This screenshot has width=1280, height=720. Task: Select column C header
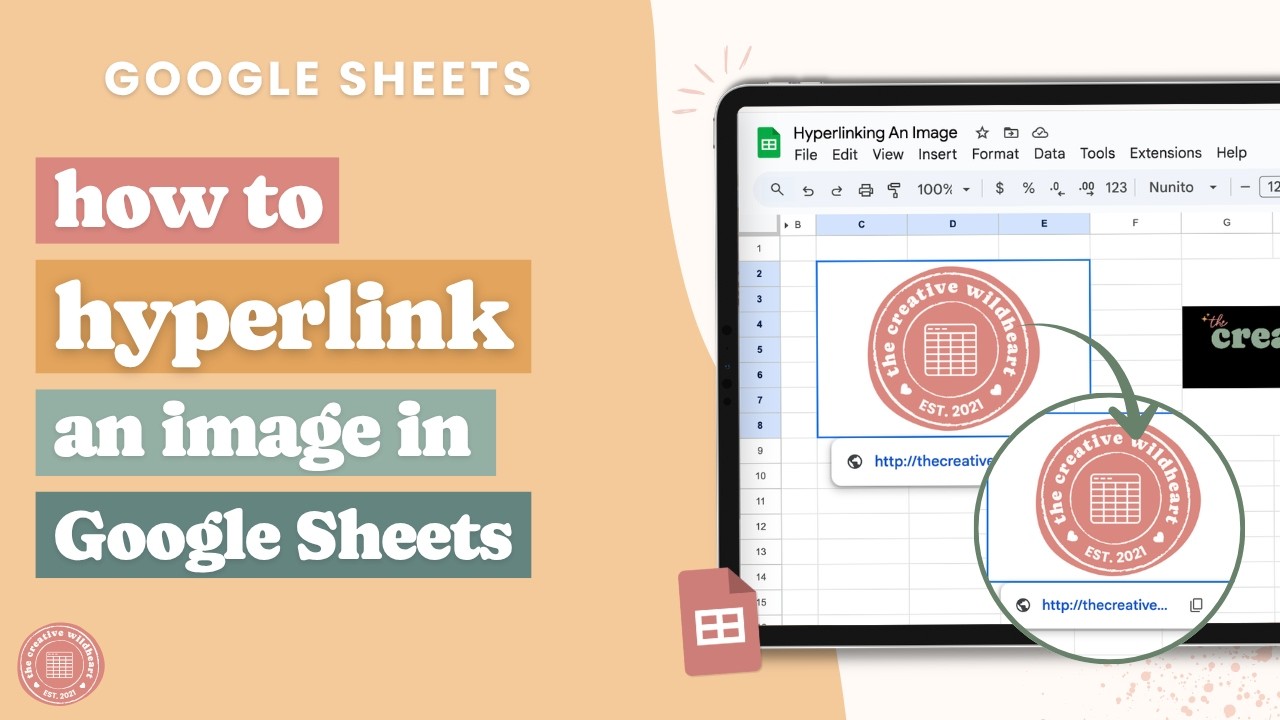(x=861, y=224)
